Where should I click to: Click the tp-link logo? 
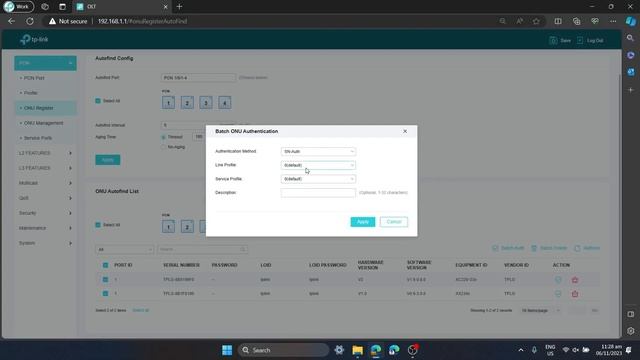point(34,40)
